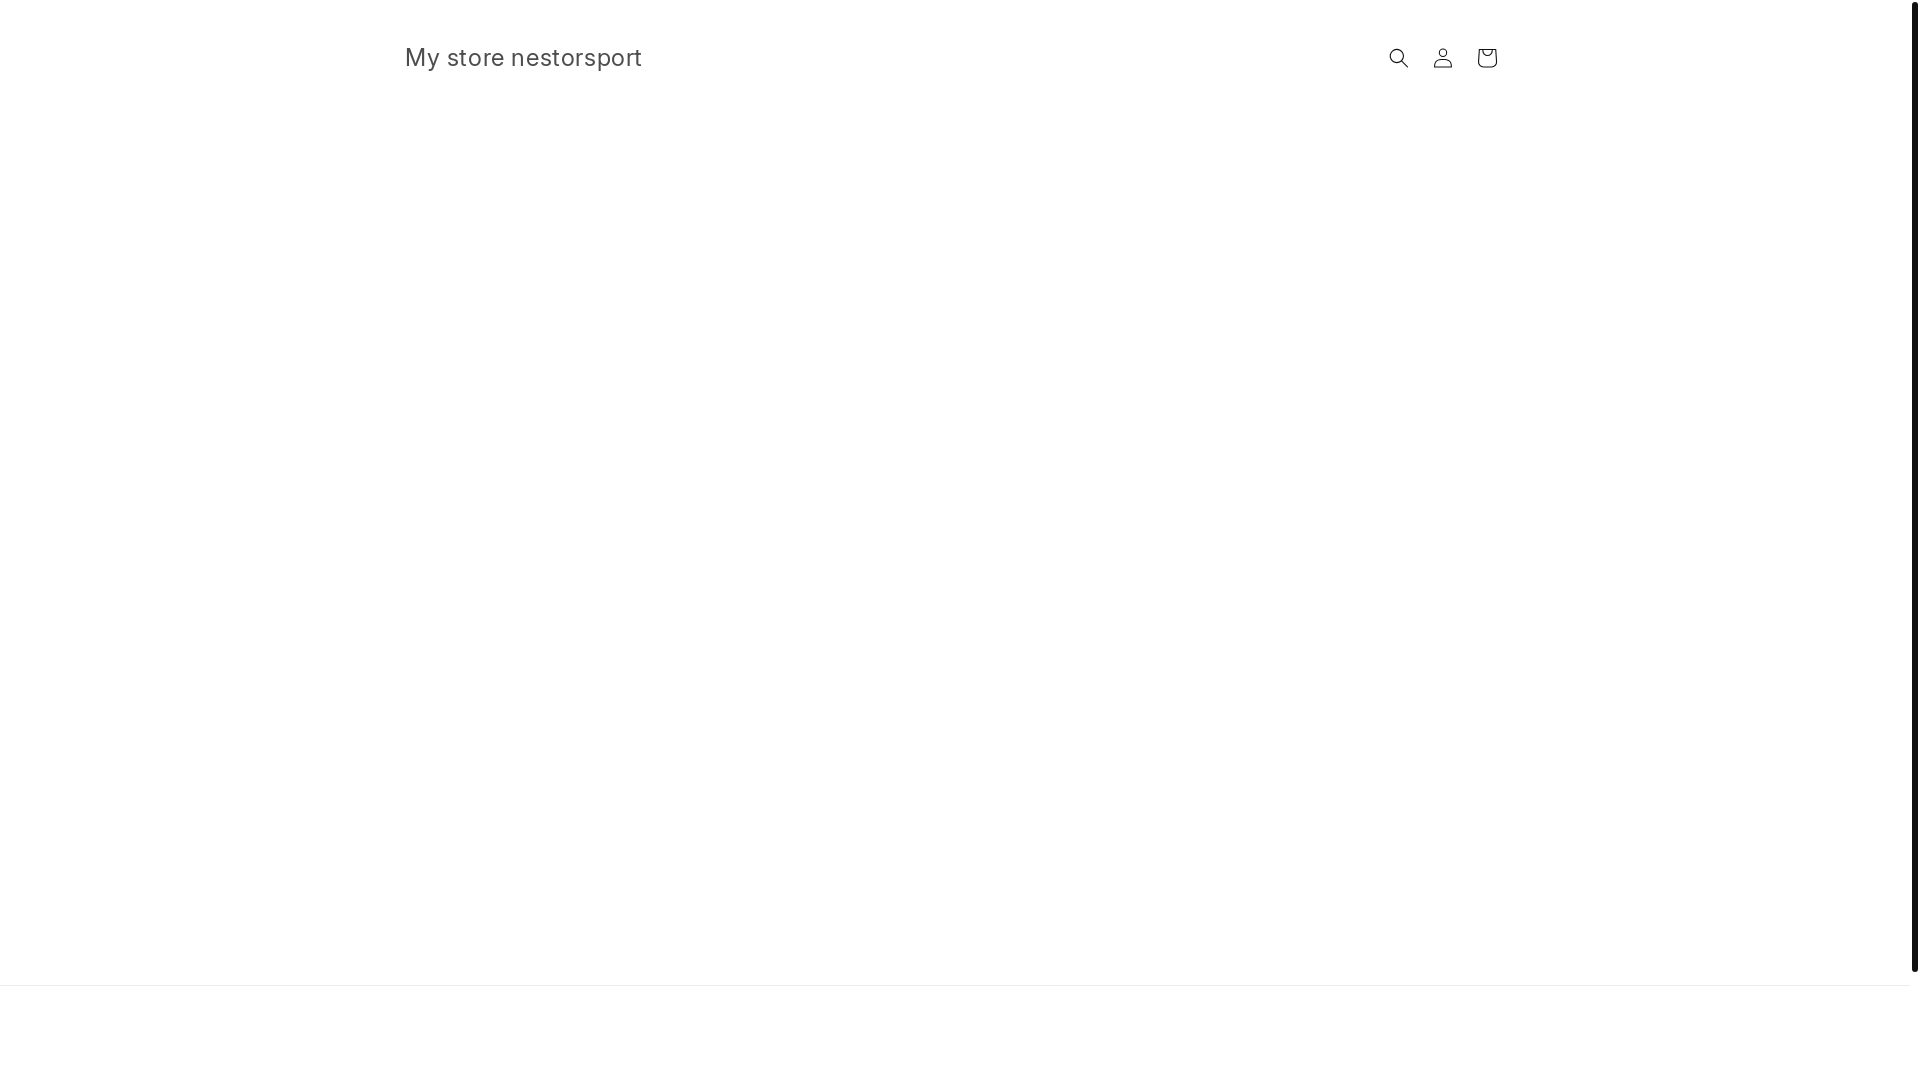This screenshot has width=1920, height=1080.
Task: Select the "My store nestorsport" title text
Action: tap(523, 58)
